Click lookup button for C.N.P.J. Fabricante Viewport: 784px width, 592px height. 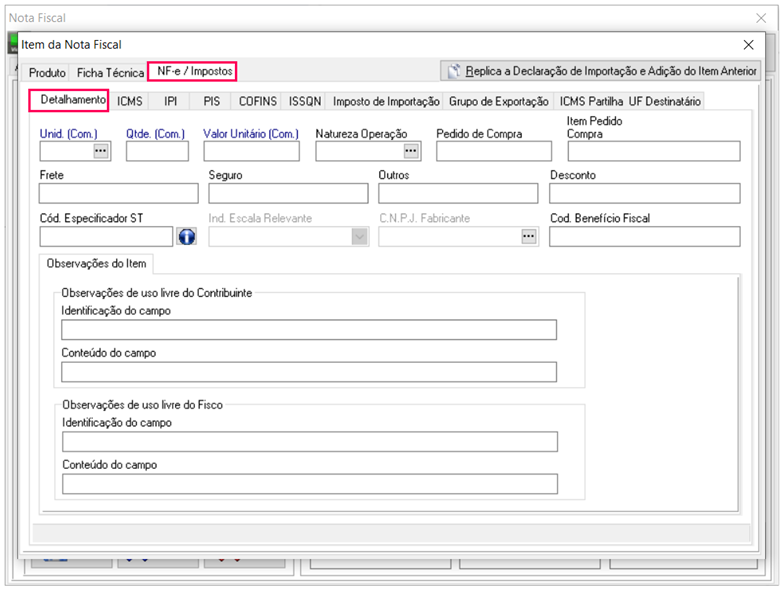[529, 237]
